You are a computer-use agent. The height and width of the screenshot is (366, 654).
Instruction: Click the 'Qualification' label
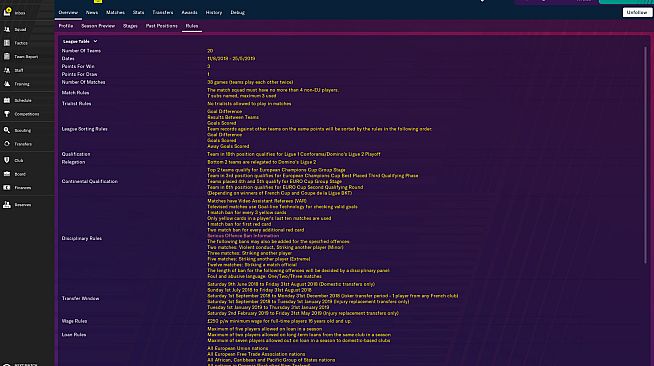76,154
